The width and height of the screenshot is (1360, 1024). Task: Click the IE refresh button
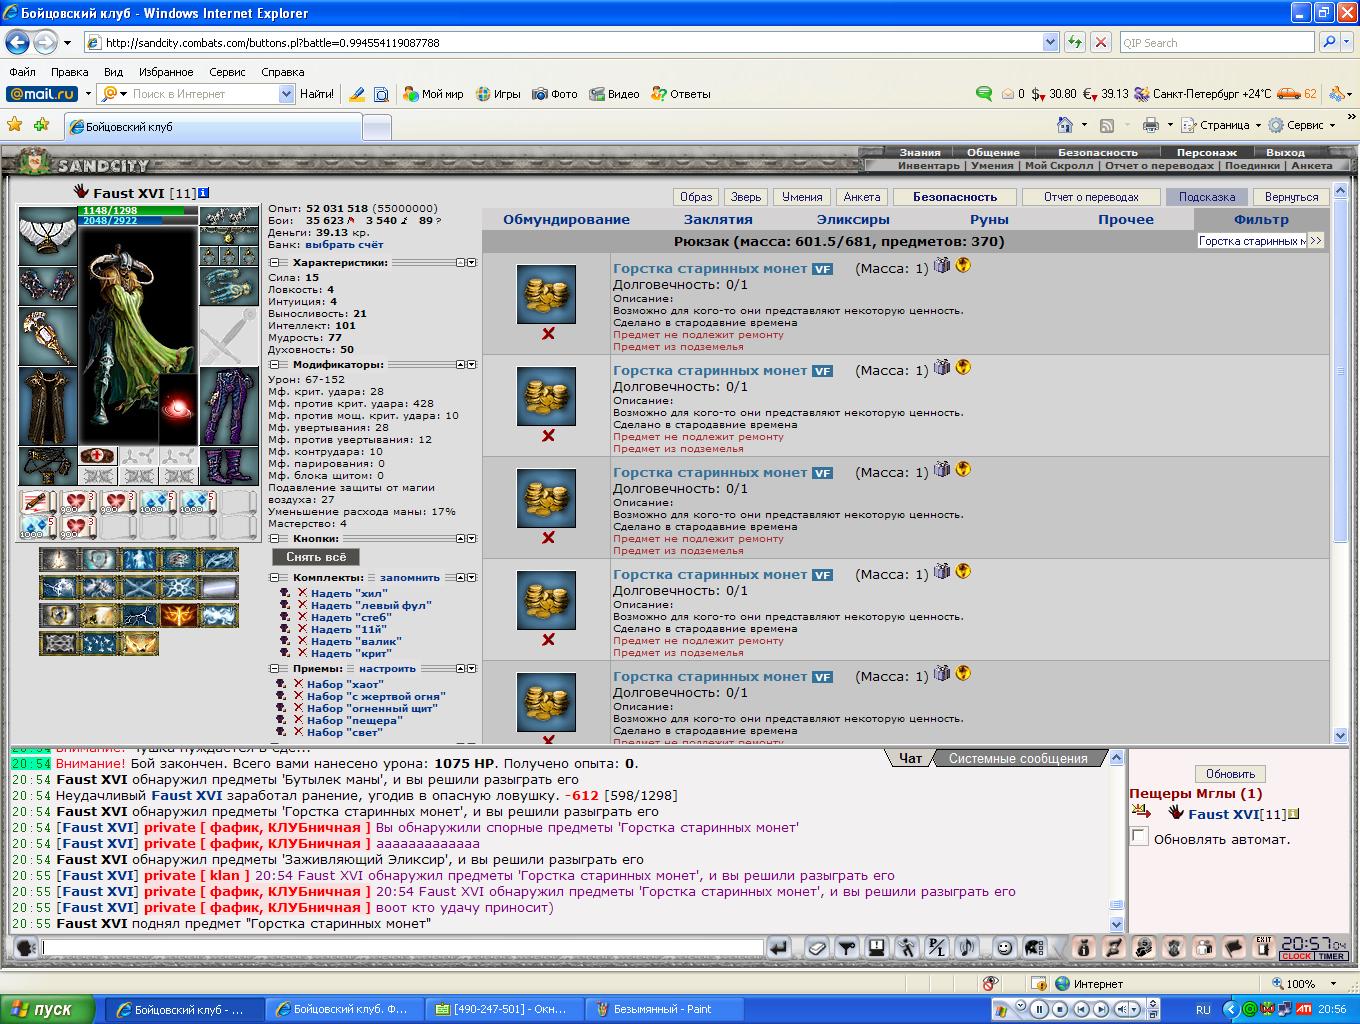pos(1075,43)
